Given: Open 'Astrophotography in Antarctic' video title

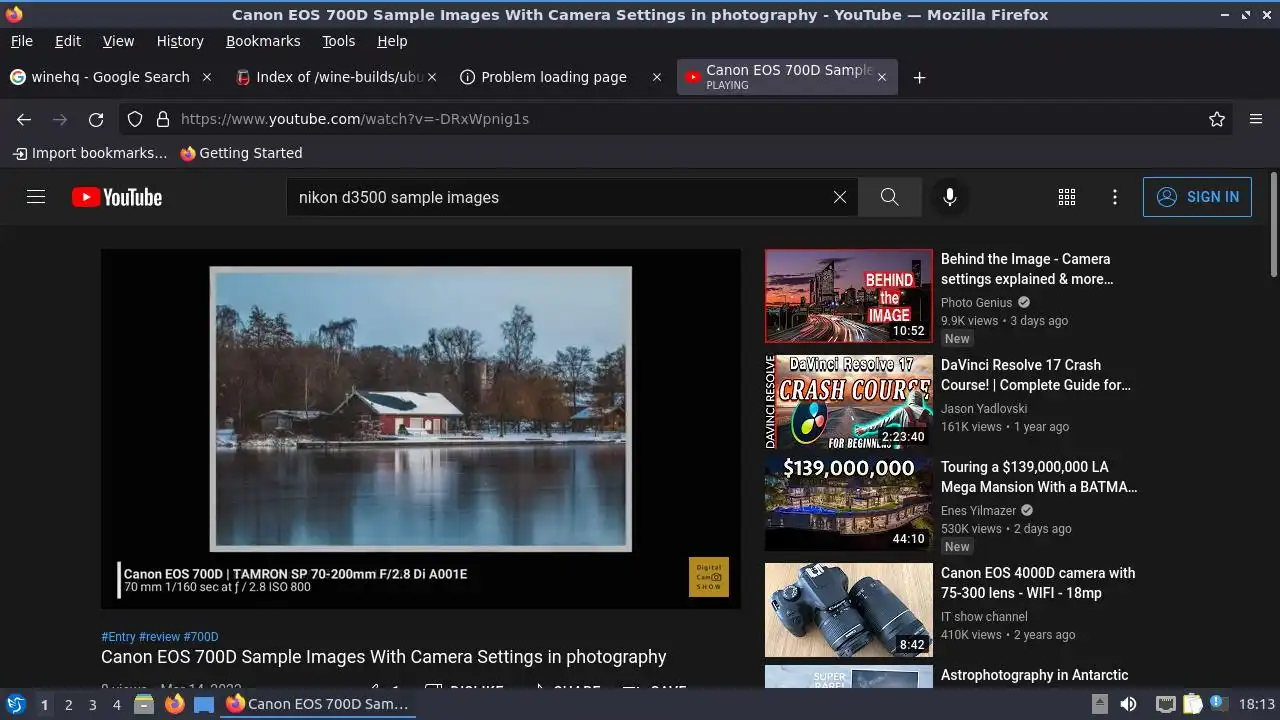Looking at the screenshot, I should tap(1034, 675).
